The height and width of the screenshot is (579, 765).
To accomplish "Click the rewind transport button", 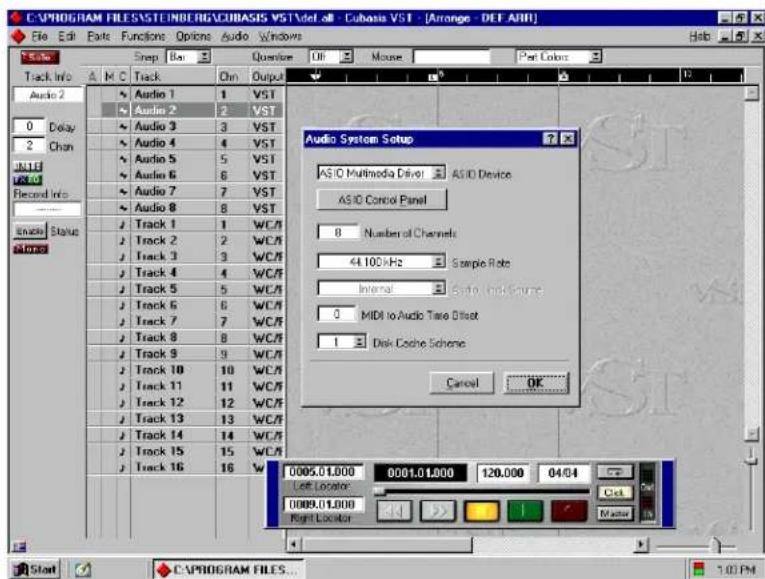I will [394, 511].
